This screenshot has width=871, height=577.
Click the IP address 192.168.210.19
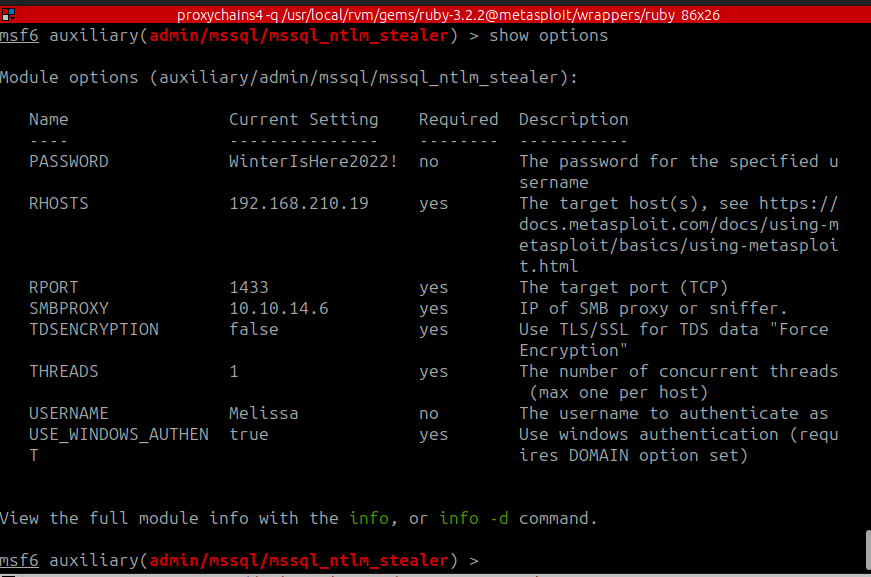tap(299, 203)
